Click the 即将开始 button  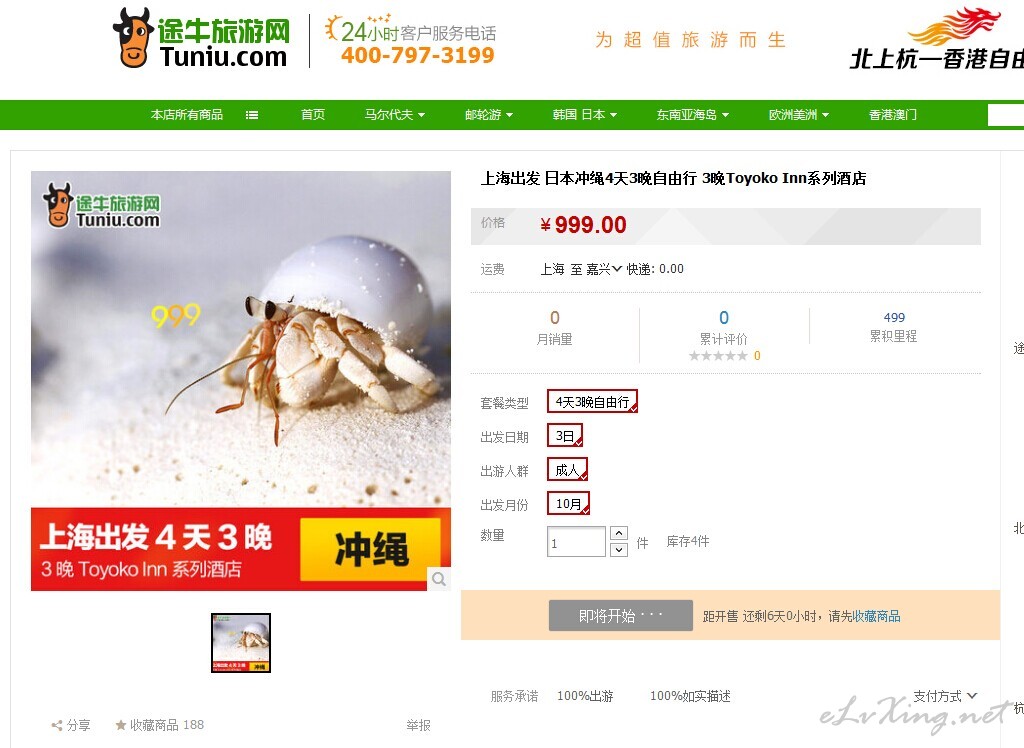(620, 615)
